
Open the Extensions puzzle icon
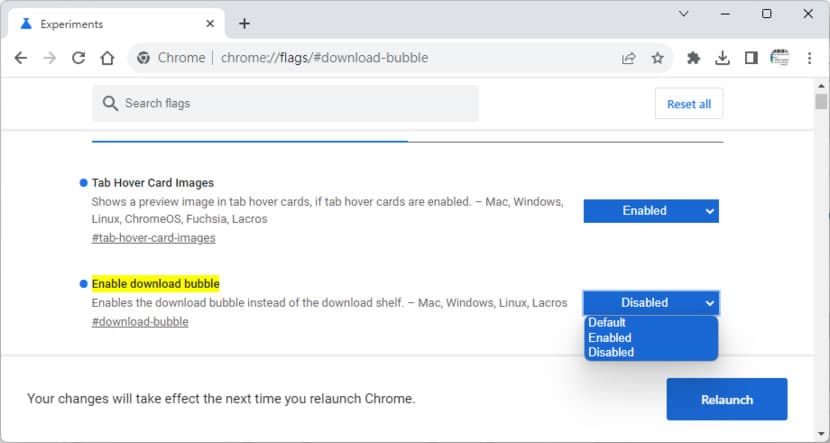point(693,58)
